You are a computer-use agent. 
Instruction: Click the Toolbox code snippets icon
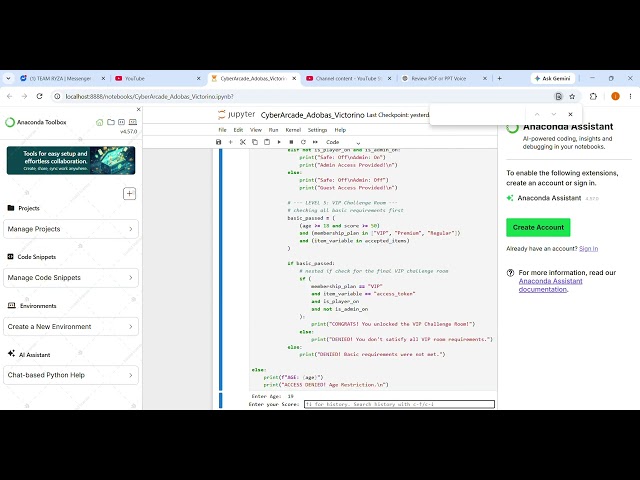121,122
